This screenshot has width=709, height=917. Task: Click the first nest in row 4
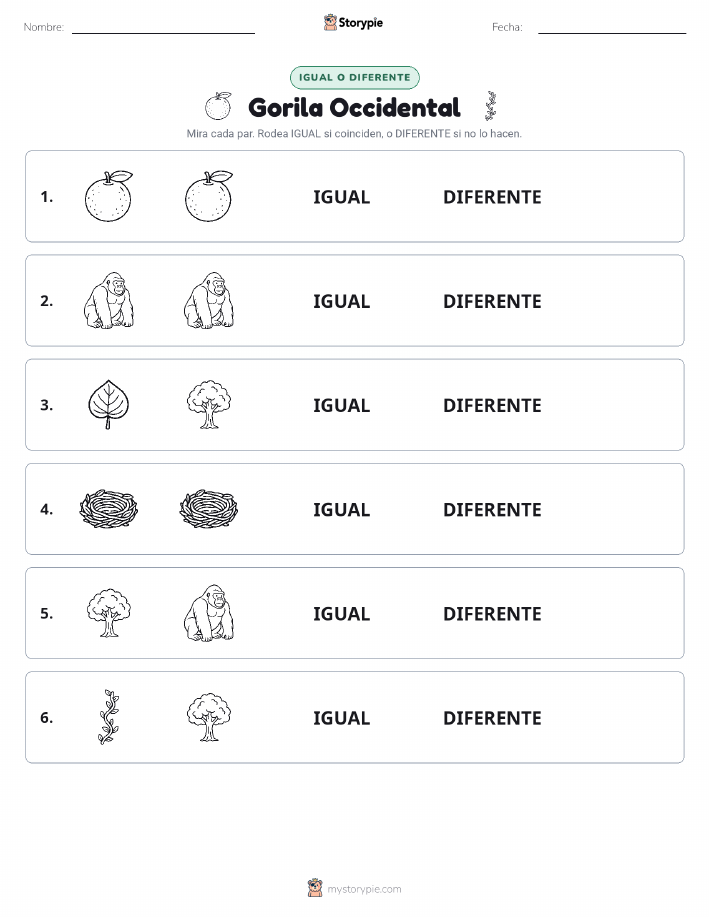pos(109,509)
